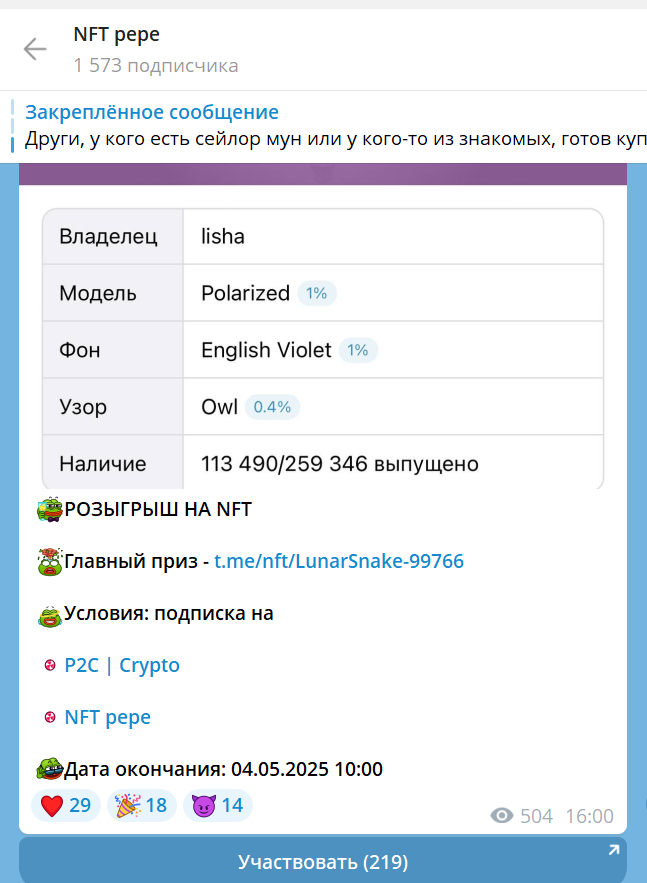Open the NFT pepe channel link
Image resolution: width=647 pixels, height=883 pixels.
107,717
